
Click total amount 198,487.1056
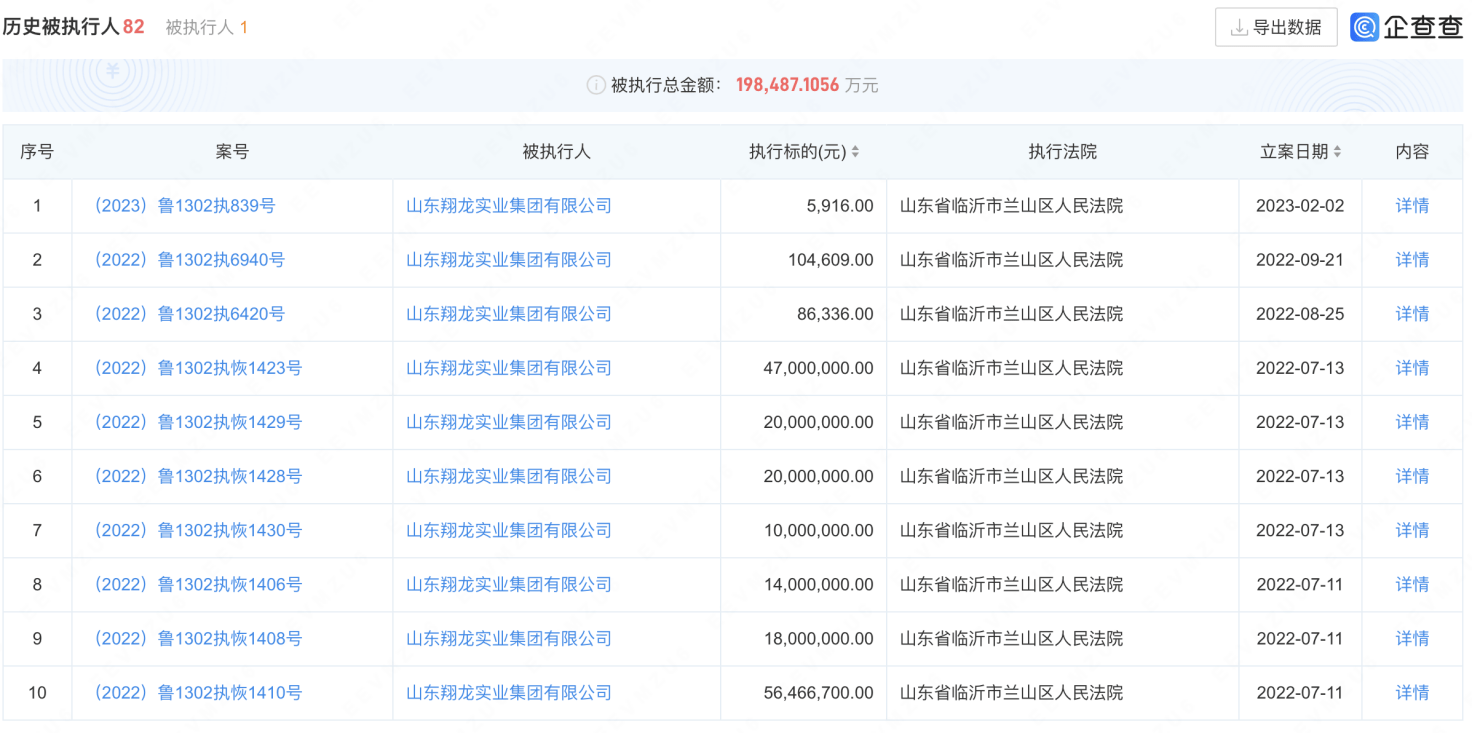point(787,86)
